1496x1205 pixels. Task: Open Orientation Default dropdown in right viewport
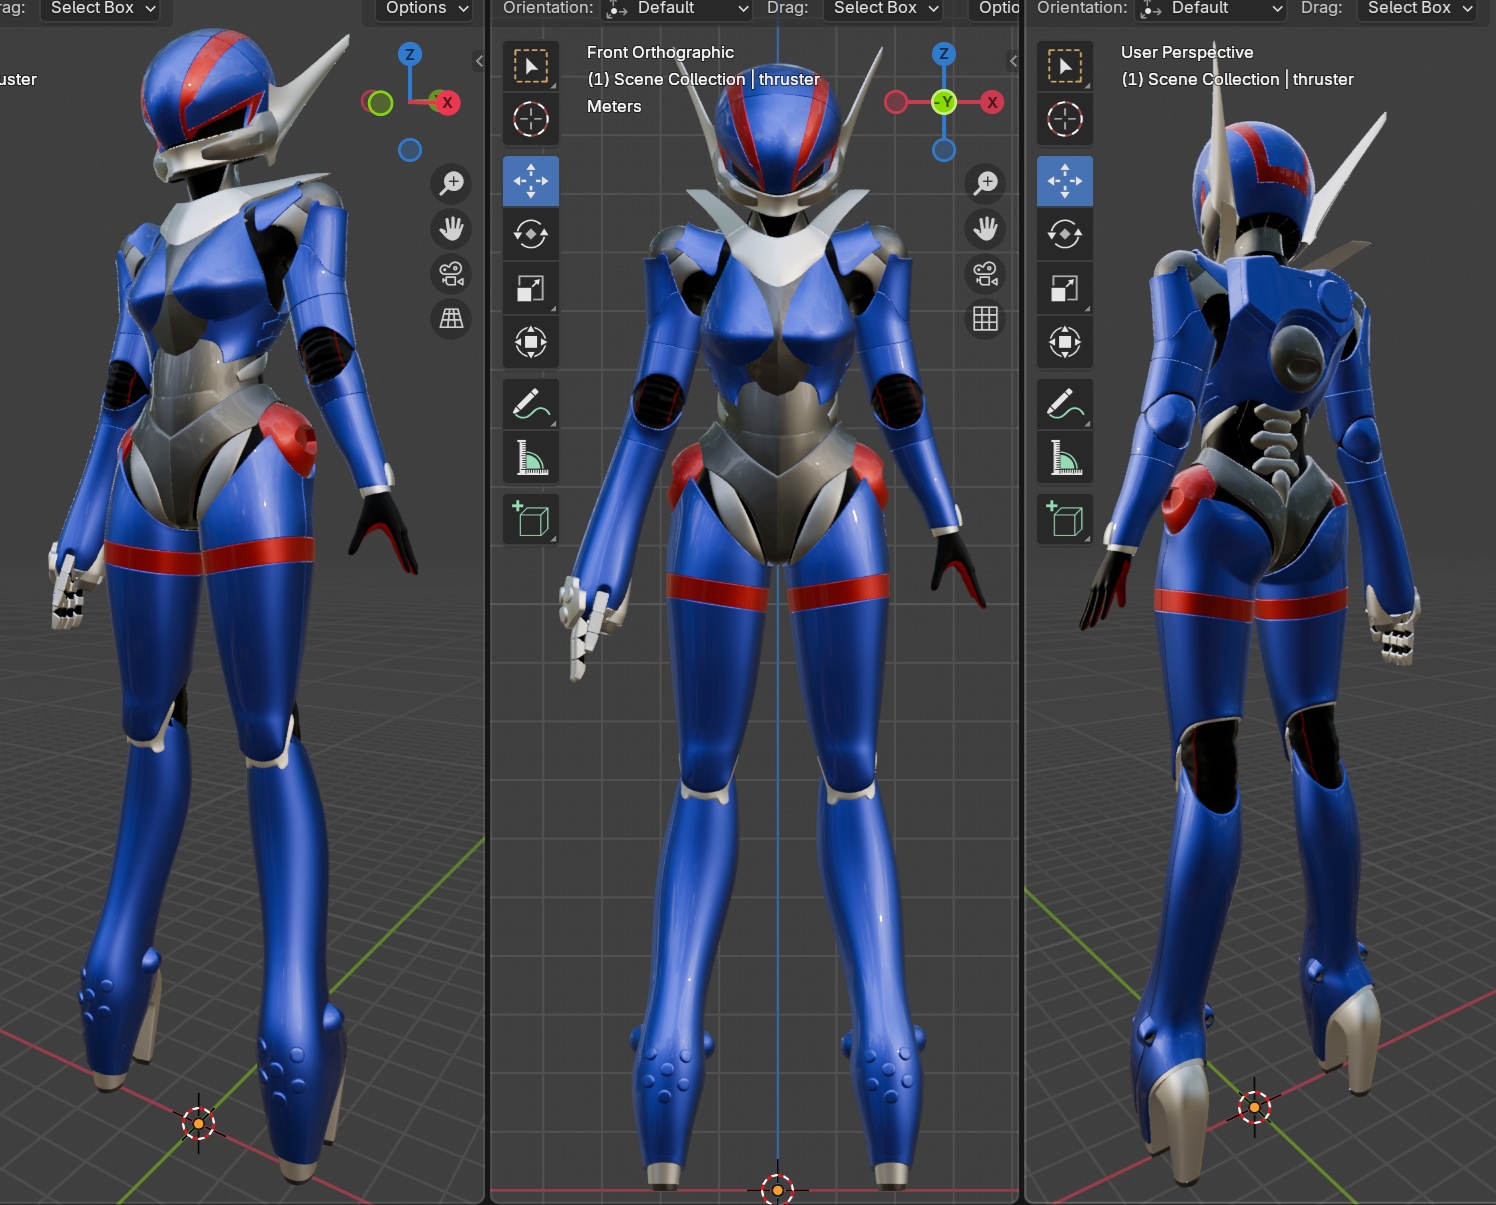click(x=1212, y=9)
